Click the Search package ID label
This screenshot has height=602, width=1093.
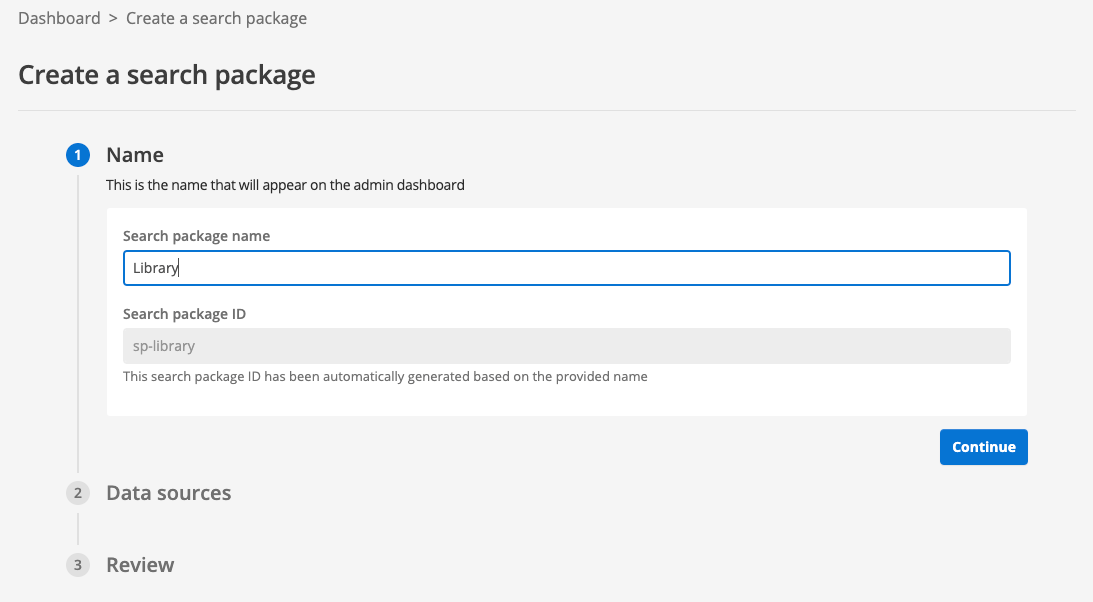[184, 314]
